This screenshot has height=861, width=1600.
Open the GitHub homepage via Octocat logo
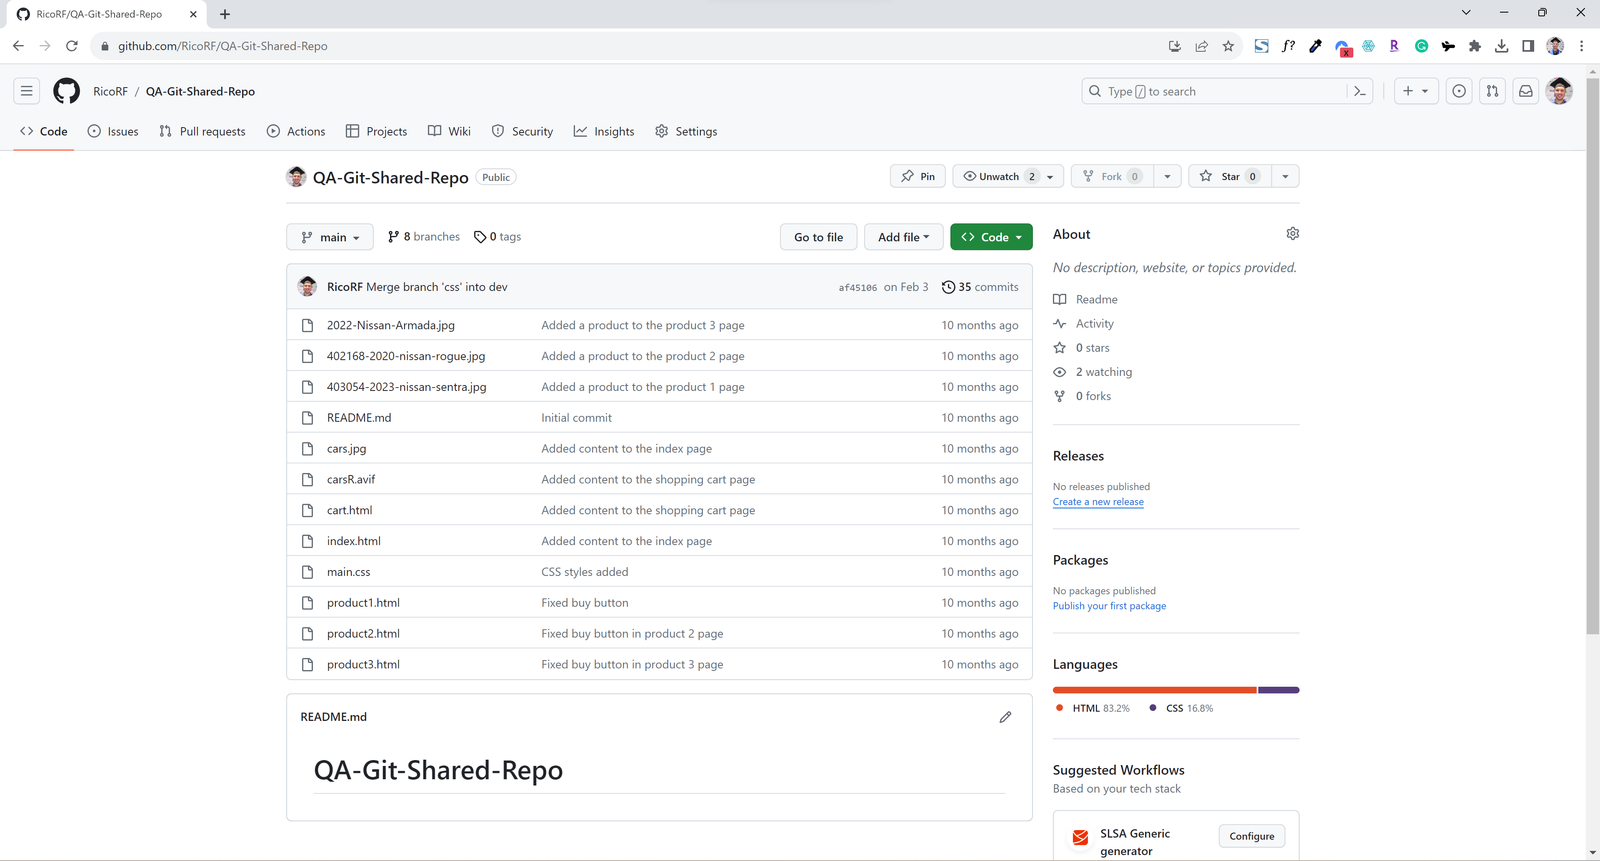(x=67, y=91)
